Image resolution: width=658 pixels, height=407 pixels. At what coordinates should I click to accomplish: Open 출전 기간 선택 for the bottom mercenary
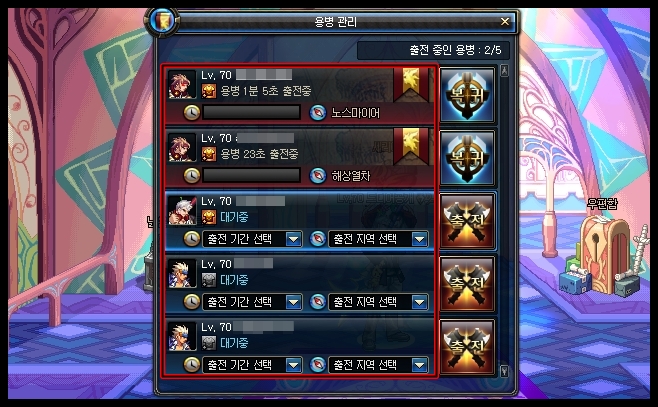coord(252,365)
